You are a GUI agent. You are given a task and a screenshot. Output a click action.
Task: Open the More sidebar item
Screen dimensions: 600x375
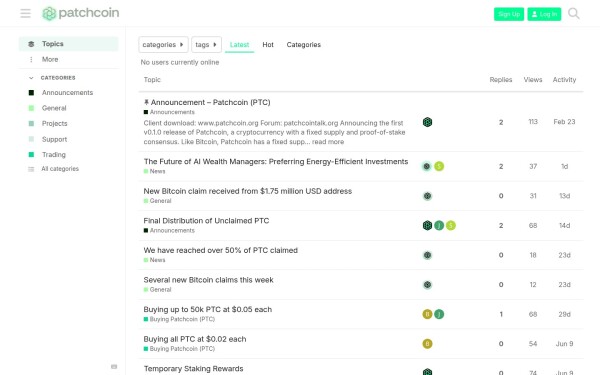point(68,59)
